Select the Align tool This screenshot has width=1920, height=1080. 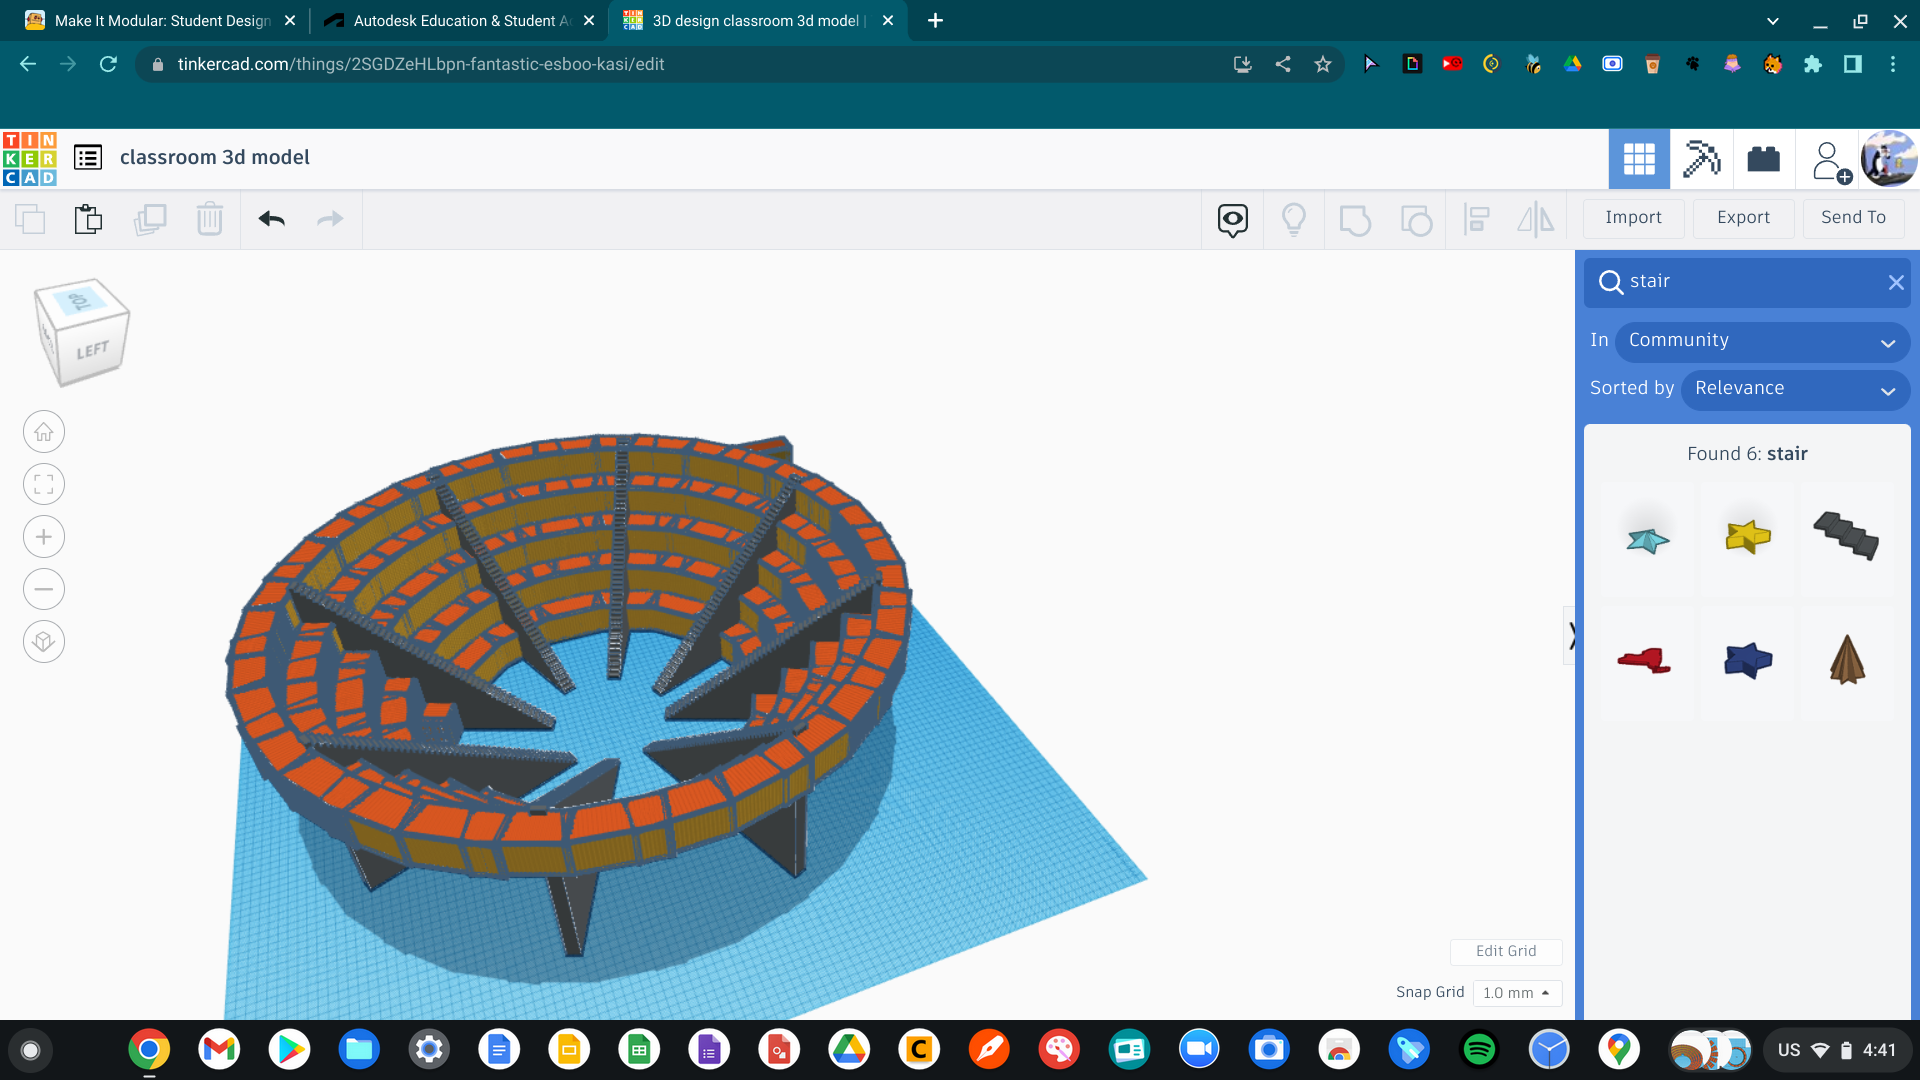pyautogui.click(x=1476, y=219)
